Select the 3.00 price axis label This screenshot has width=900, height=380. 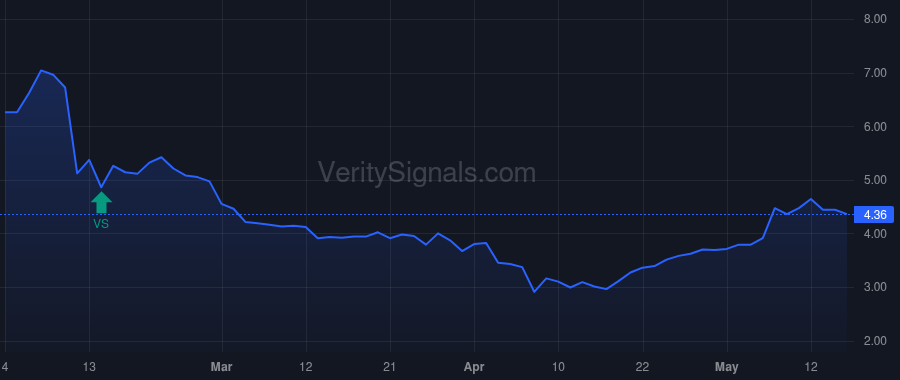(x=875, y=287)
